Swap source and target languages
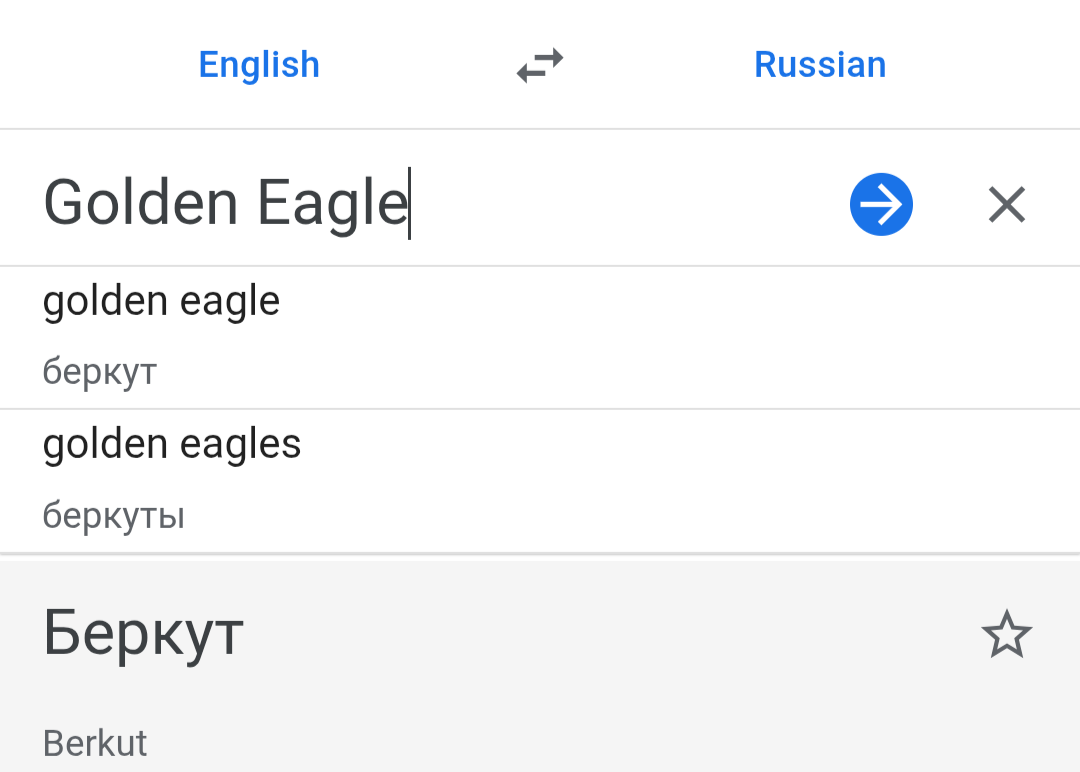Image resolution: width=1080 pixels, height=772 pixels. [540, 66]
